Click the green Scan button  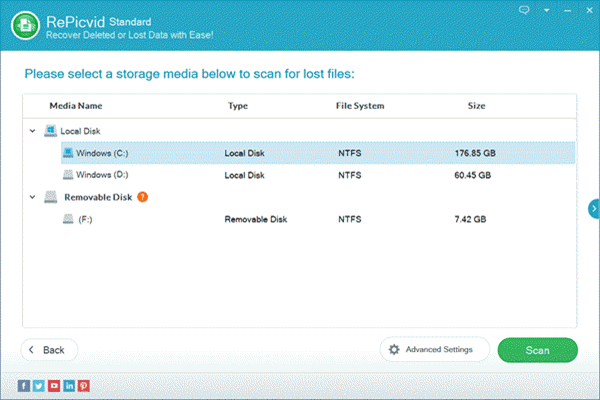[537, 350]
